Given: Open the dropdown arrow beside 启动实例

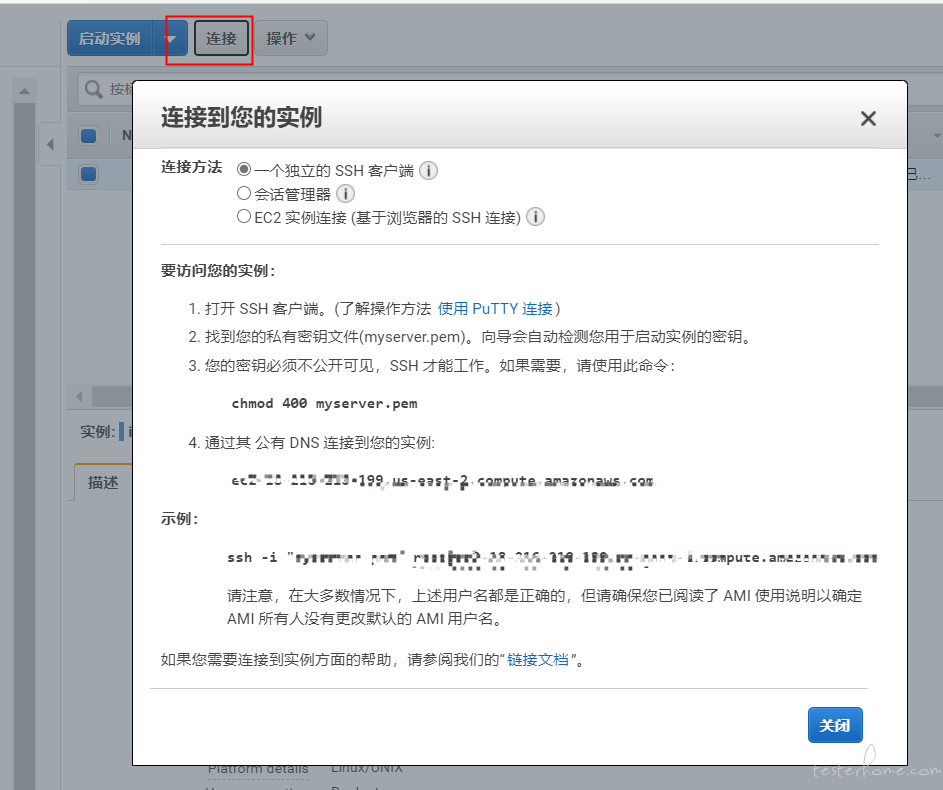Looking at the screenshot, I should coord(170,38).
